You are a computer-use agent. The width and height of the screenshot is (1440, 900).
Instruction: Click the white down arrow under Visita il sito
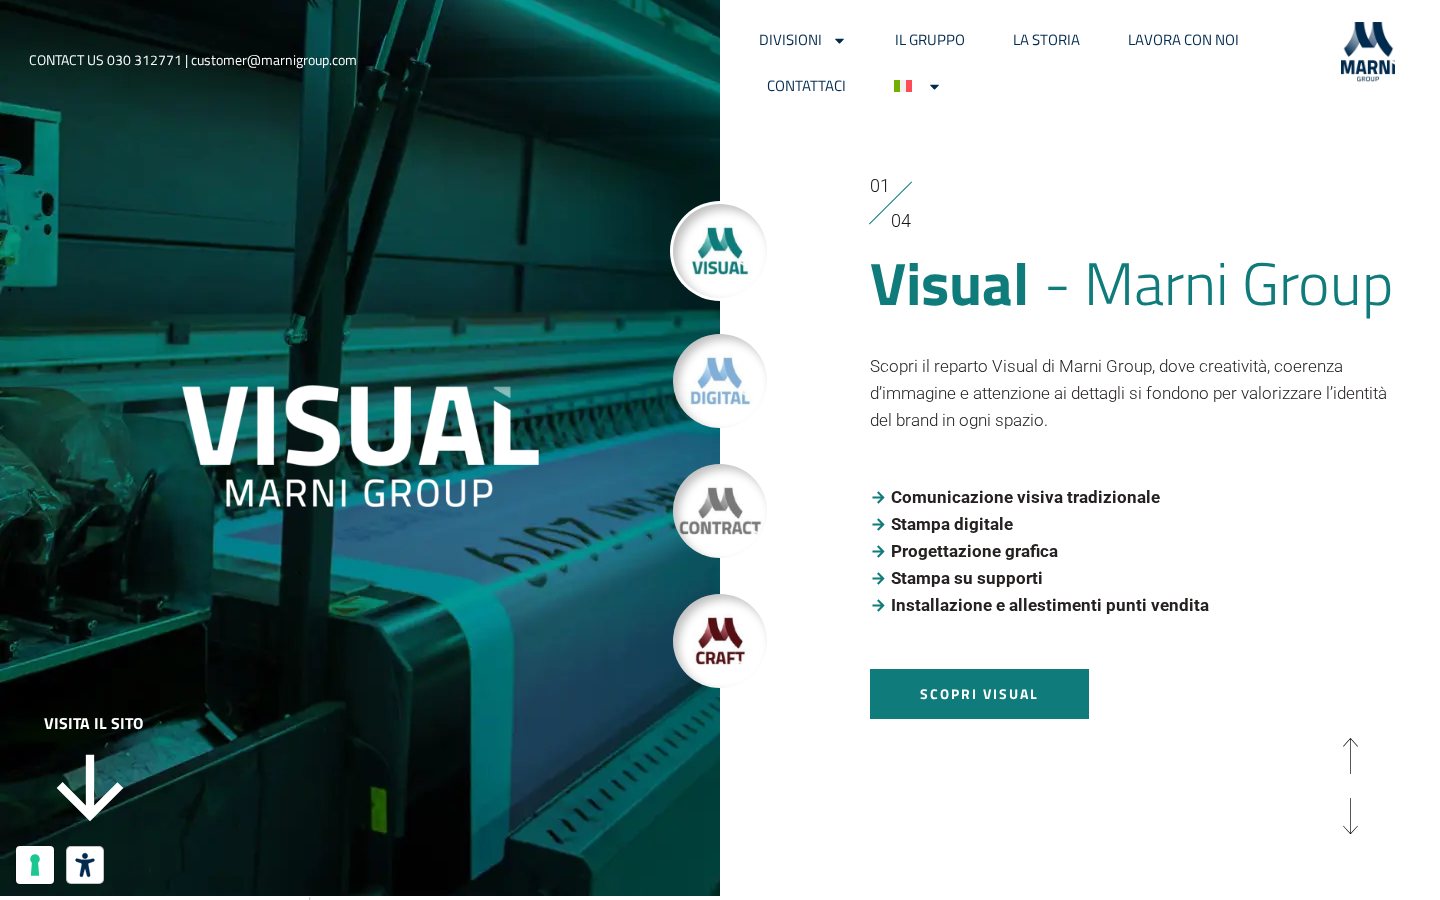click(90, 788)
